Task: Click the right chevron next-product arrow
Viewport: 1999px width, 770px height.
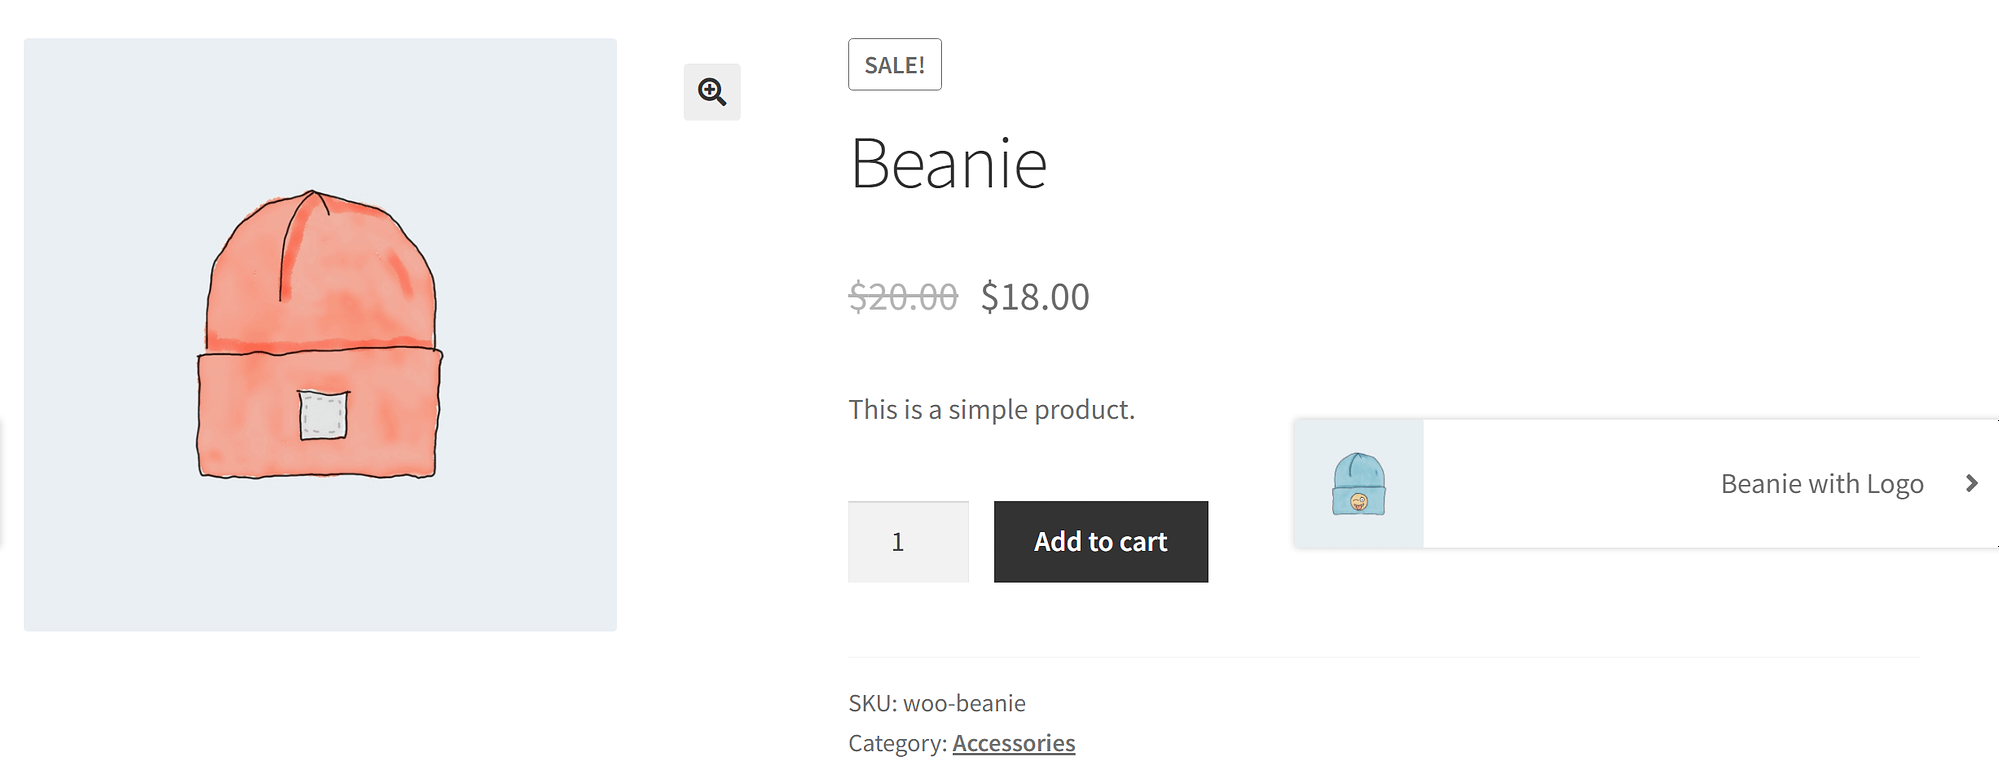Action: point(1971,484)
